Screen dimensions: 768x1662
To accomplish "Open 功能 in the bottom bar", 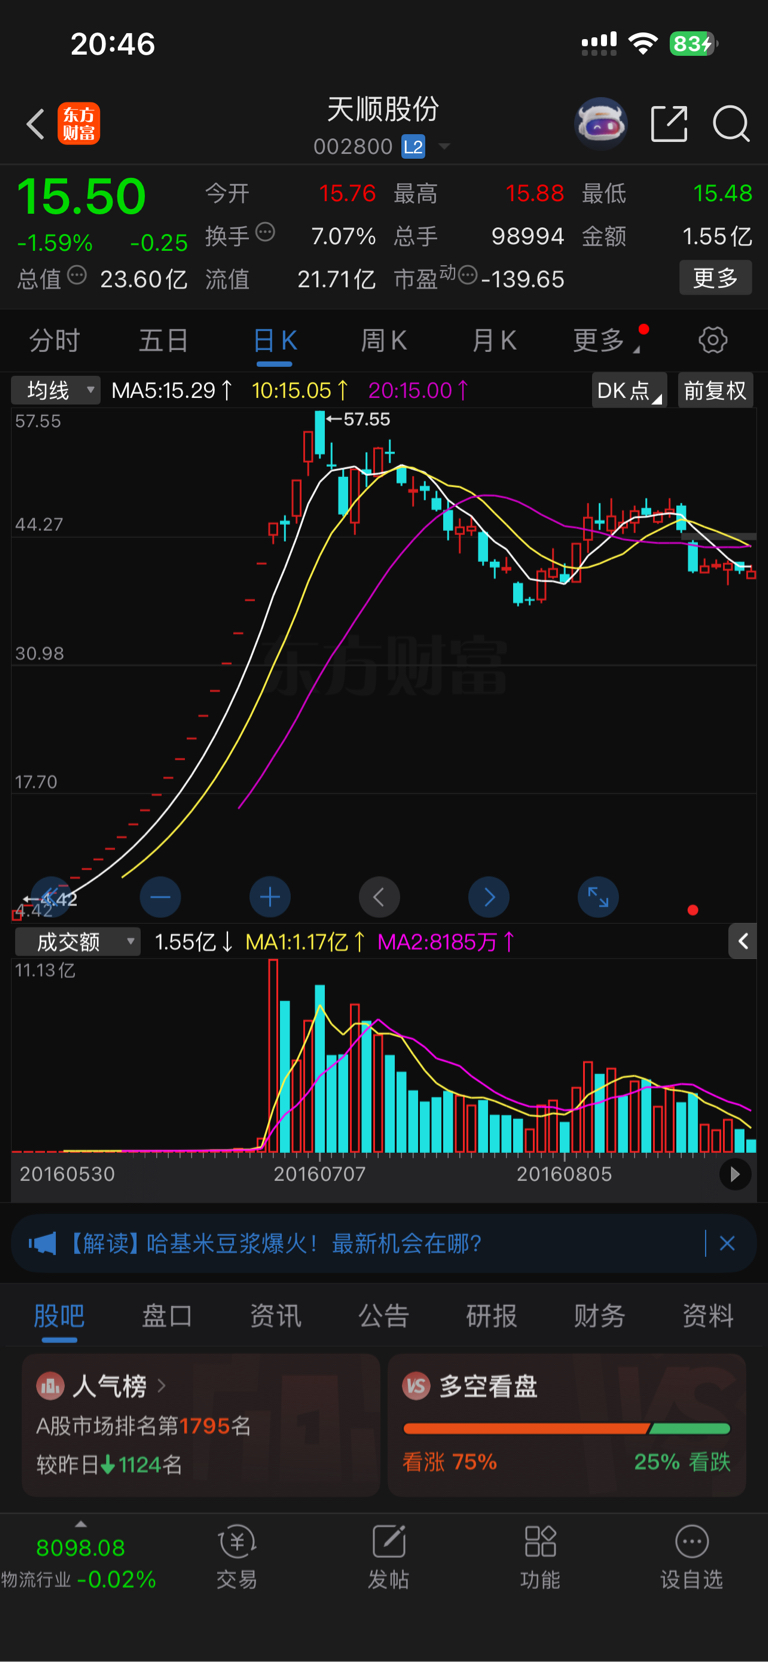I will [x=540, y=1557].
